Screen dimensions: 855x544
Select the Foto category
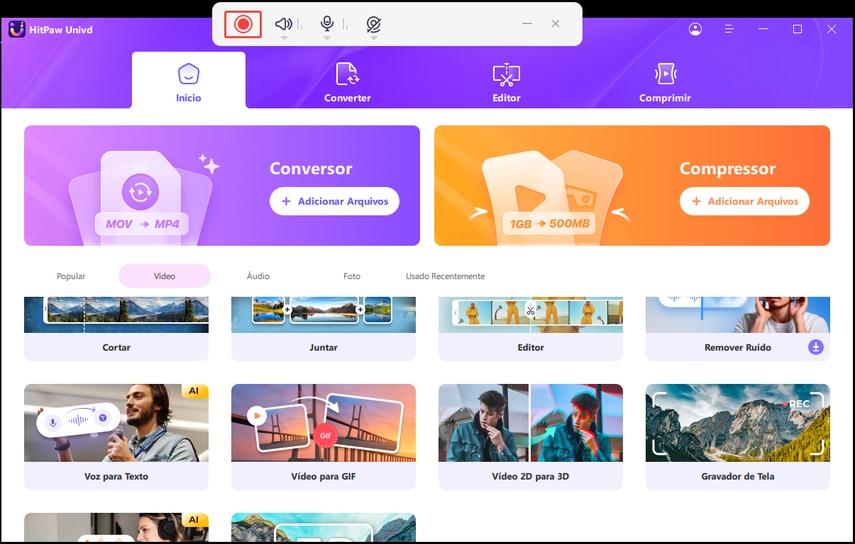coord(352,276)
